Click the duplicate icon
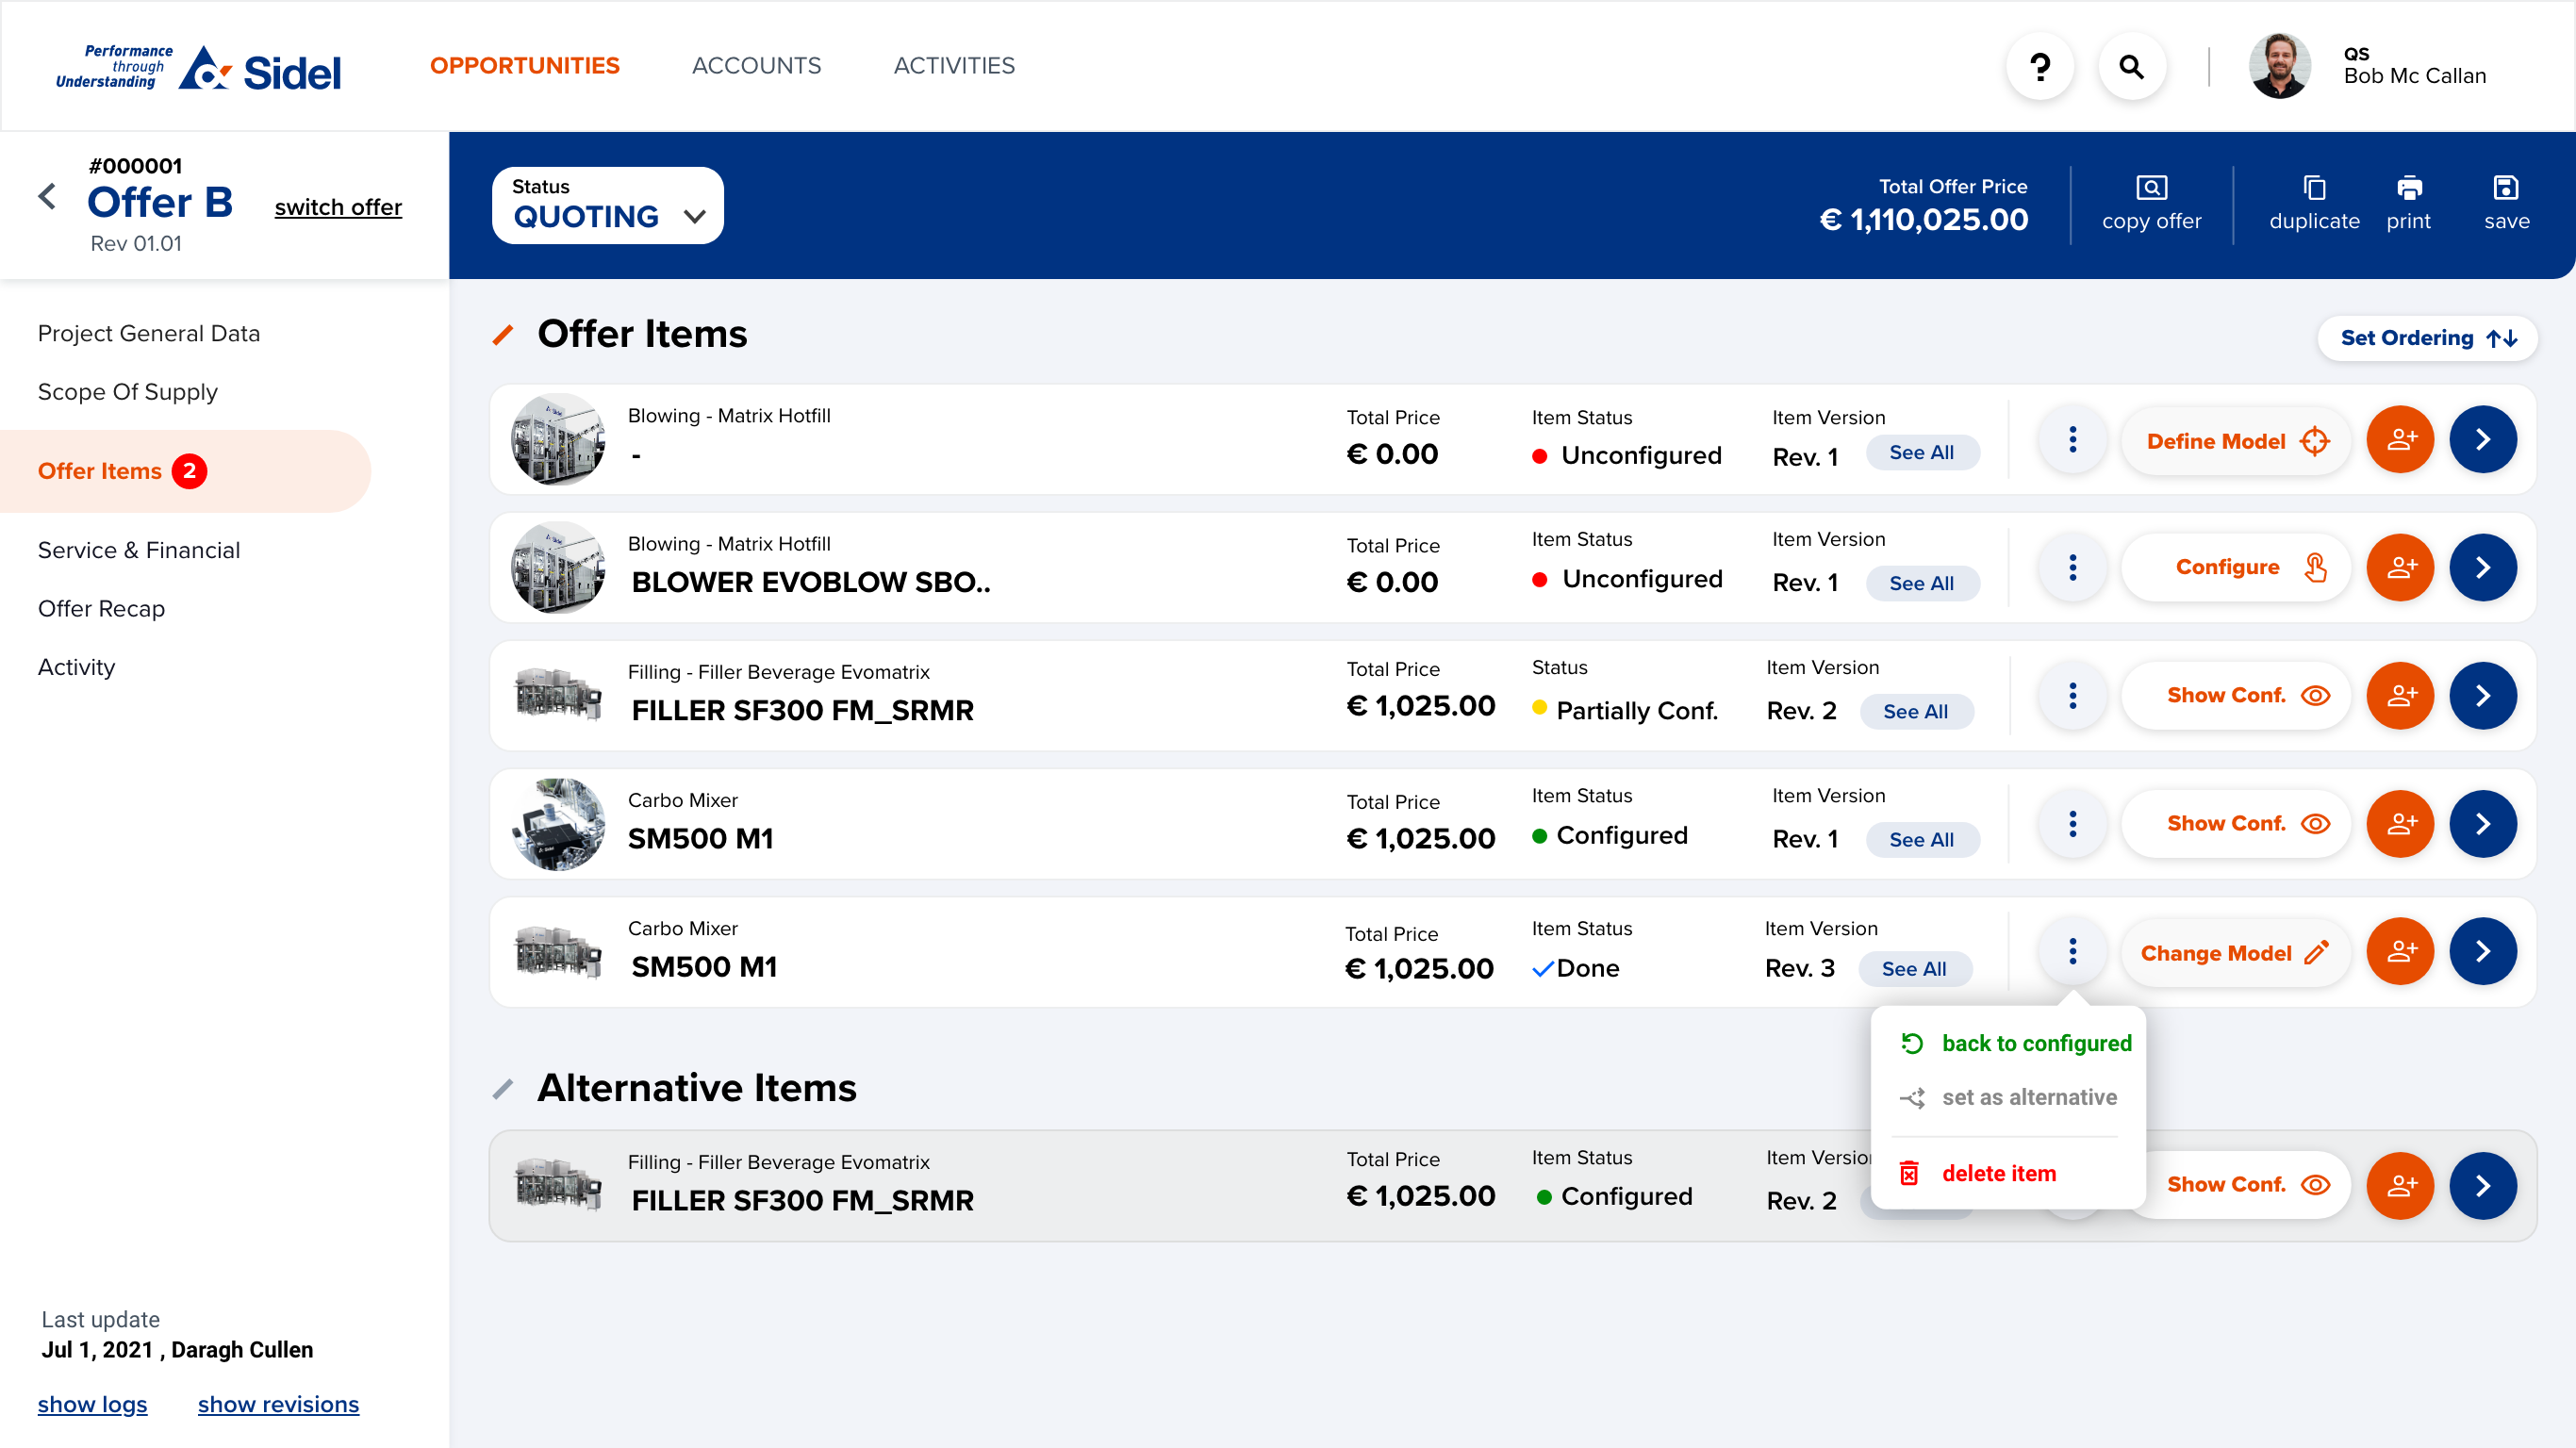The height and width of the screenshot is (1448, 2576). 2313,204
